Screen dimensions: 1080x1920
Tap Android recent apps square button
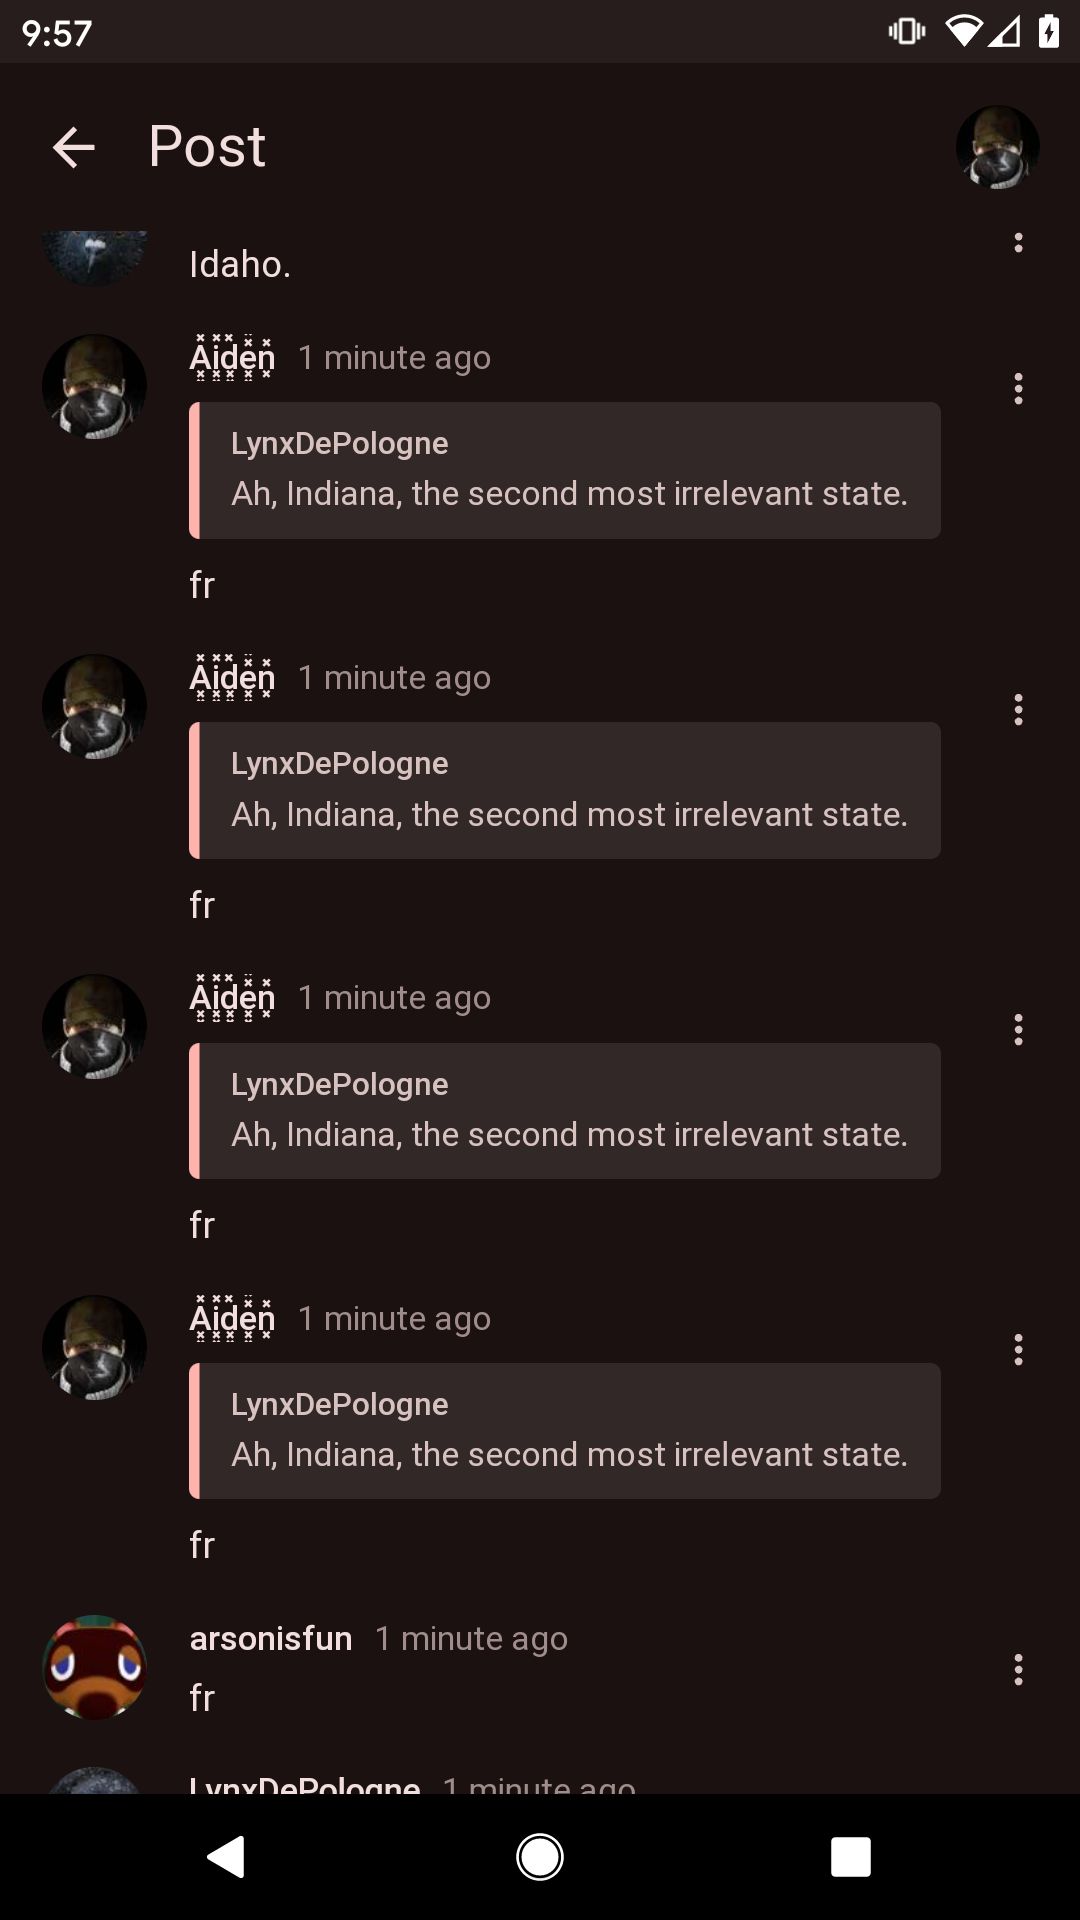(851, 1857)
